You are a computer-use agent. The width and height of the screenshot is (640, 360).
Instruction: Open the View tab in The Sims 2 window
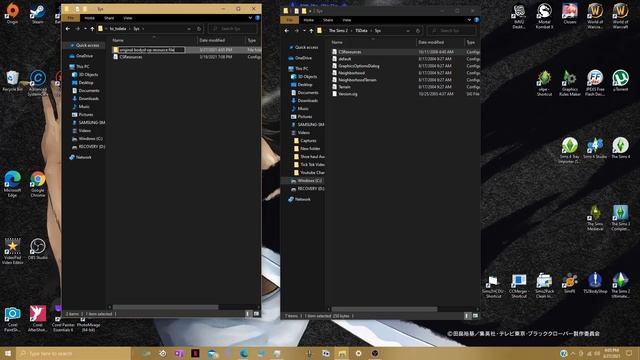pyautogui.click(x=347, y=20)
